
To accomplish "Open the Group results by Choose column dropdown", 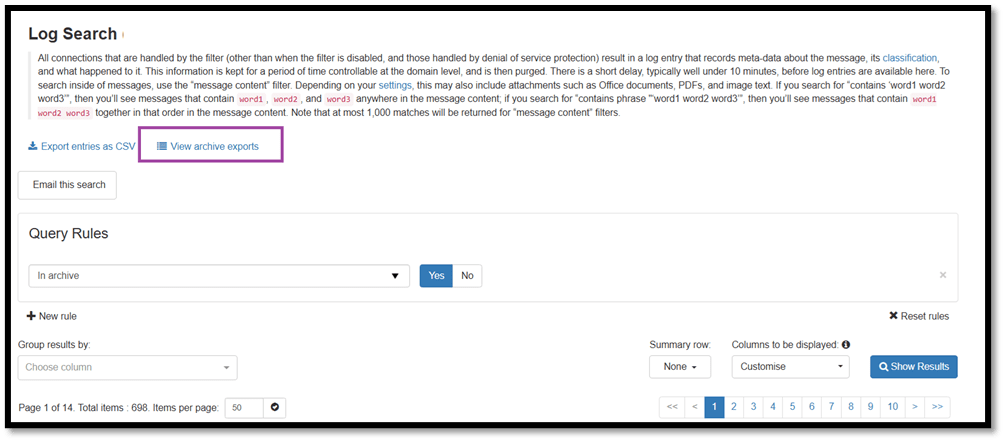I will click(127, 367).
